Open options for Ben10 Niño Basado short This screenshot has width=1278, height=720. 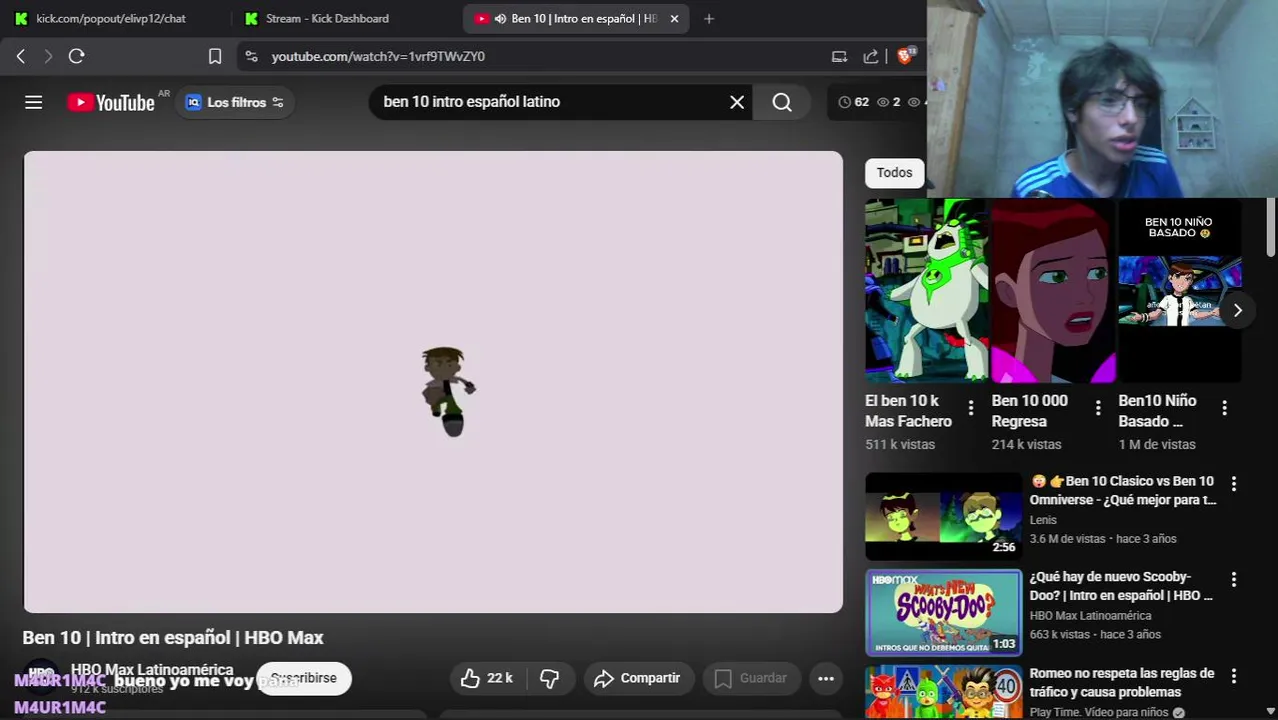(x=1224, y=408)
